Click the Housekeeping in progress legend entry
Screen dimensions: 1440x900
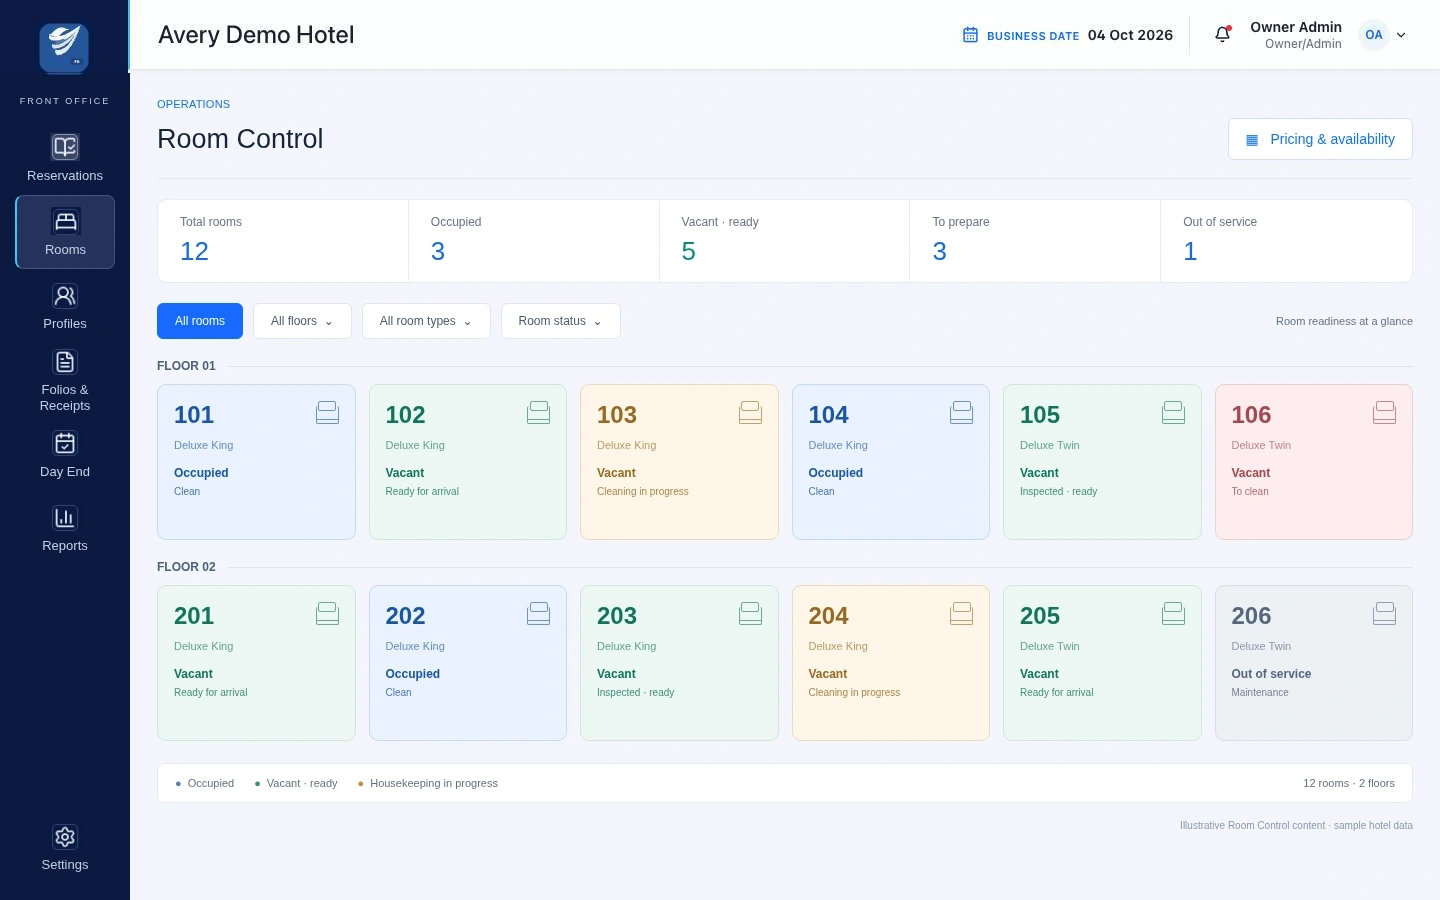pos(428,783)
